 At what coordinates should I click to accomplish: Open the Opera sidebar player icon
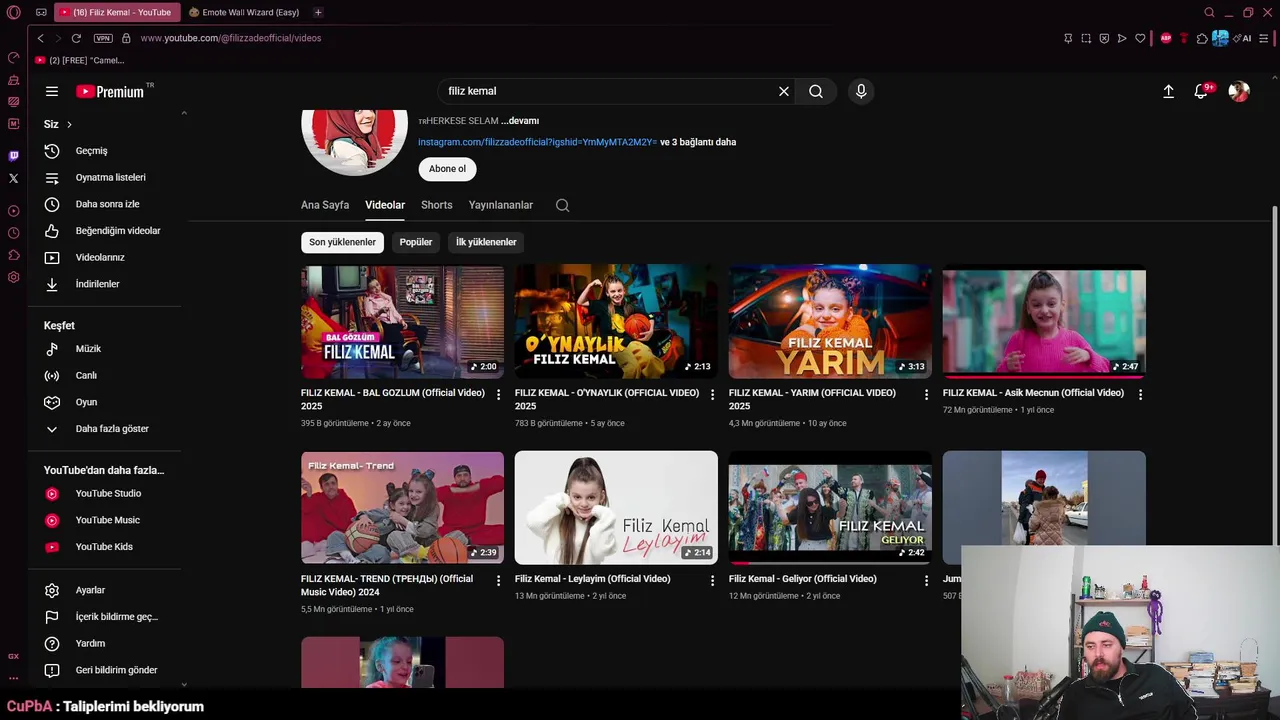tap(13, 211)
